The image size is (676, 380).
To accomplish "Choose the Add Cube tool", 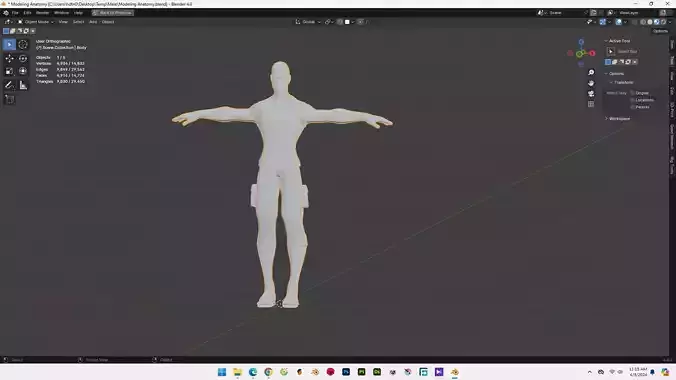I will (9, 100).
